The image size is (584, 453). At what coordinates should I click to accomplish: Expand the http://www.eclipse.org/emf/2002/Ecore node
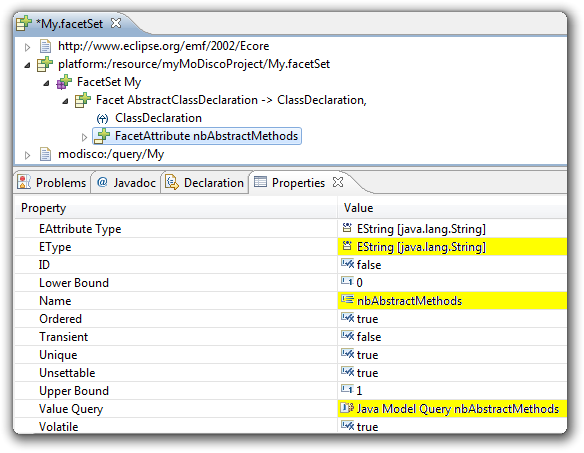[x=27, y=47]
